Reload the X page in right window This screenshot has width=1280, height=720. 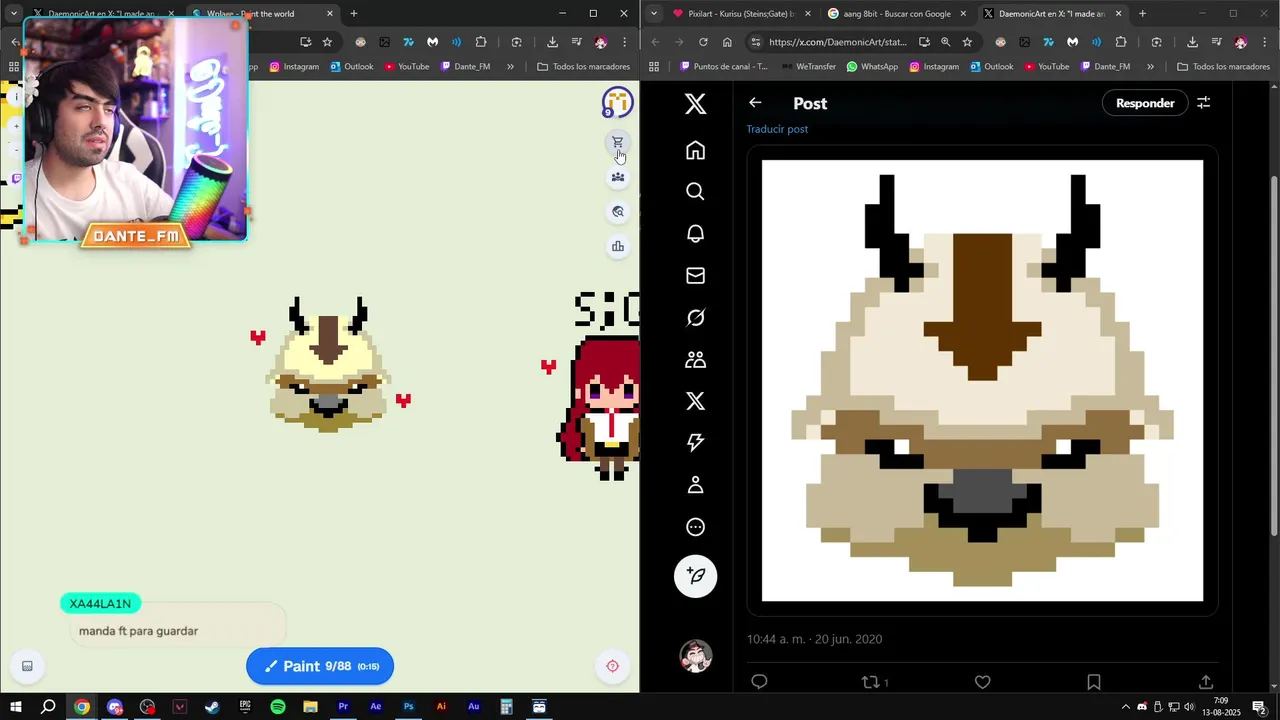click(703, 42)
